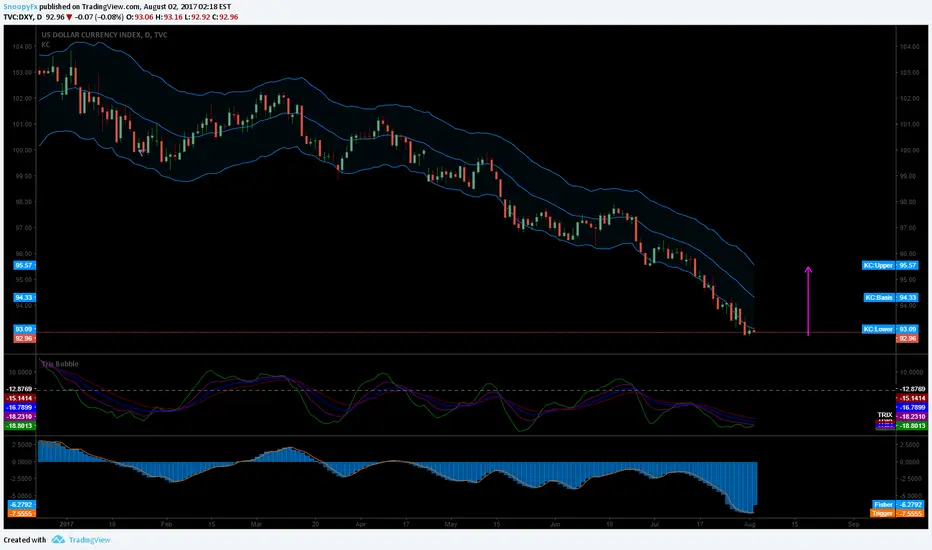This screenshot has width=932, height=550.
Task: Click 104.00 on the right price scale
Action: coord(909,46)
